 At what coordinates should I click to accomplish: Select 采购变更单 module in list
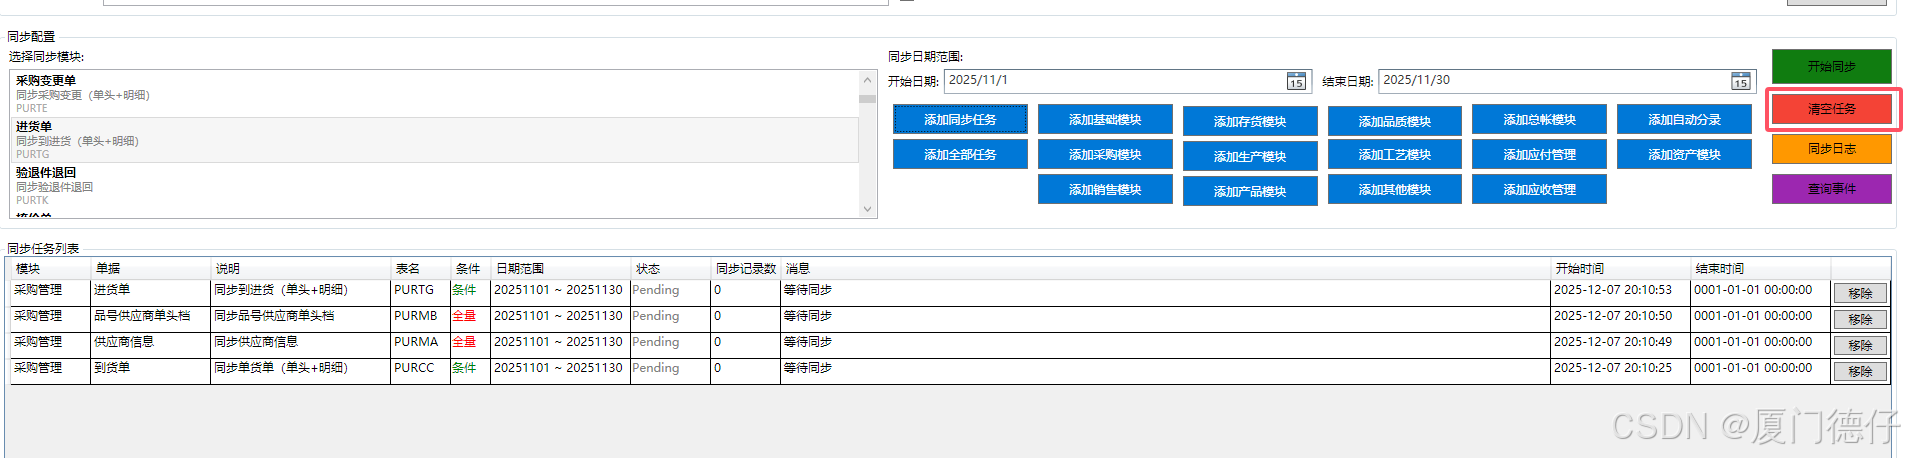point(434,94)
